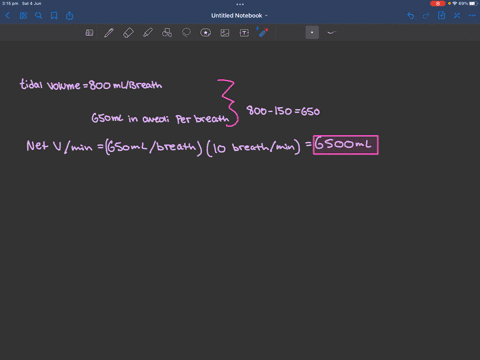Select the zoom window tool
480x360 pixels.
89,33
